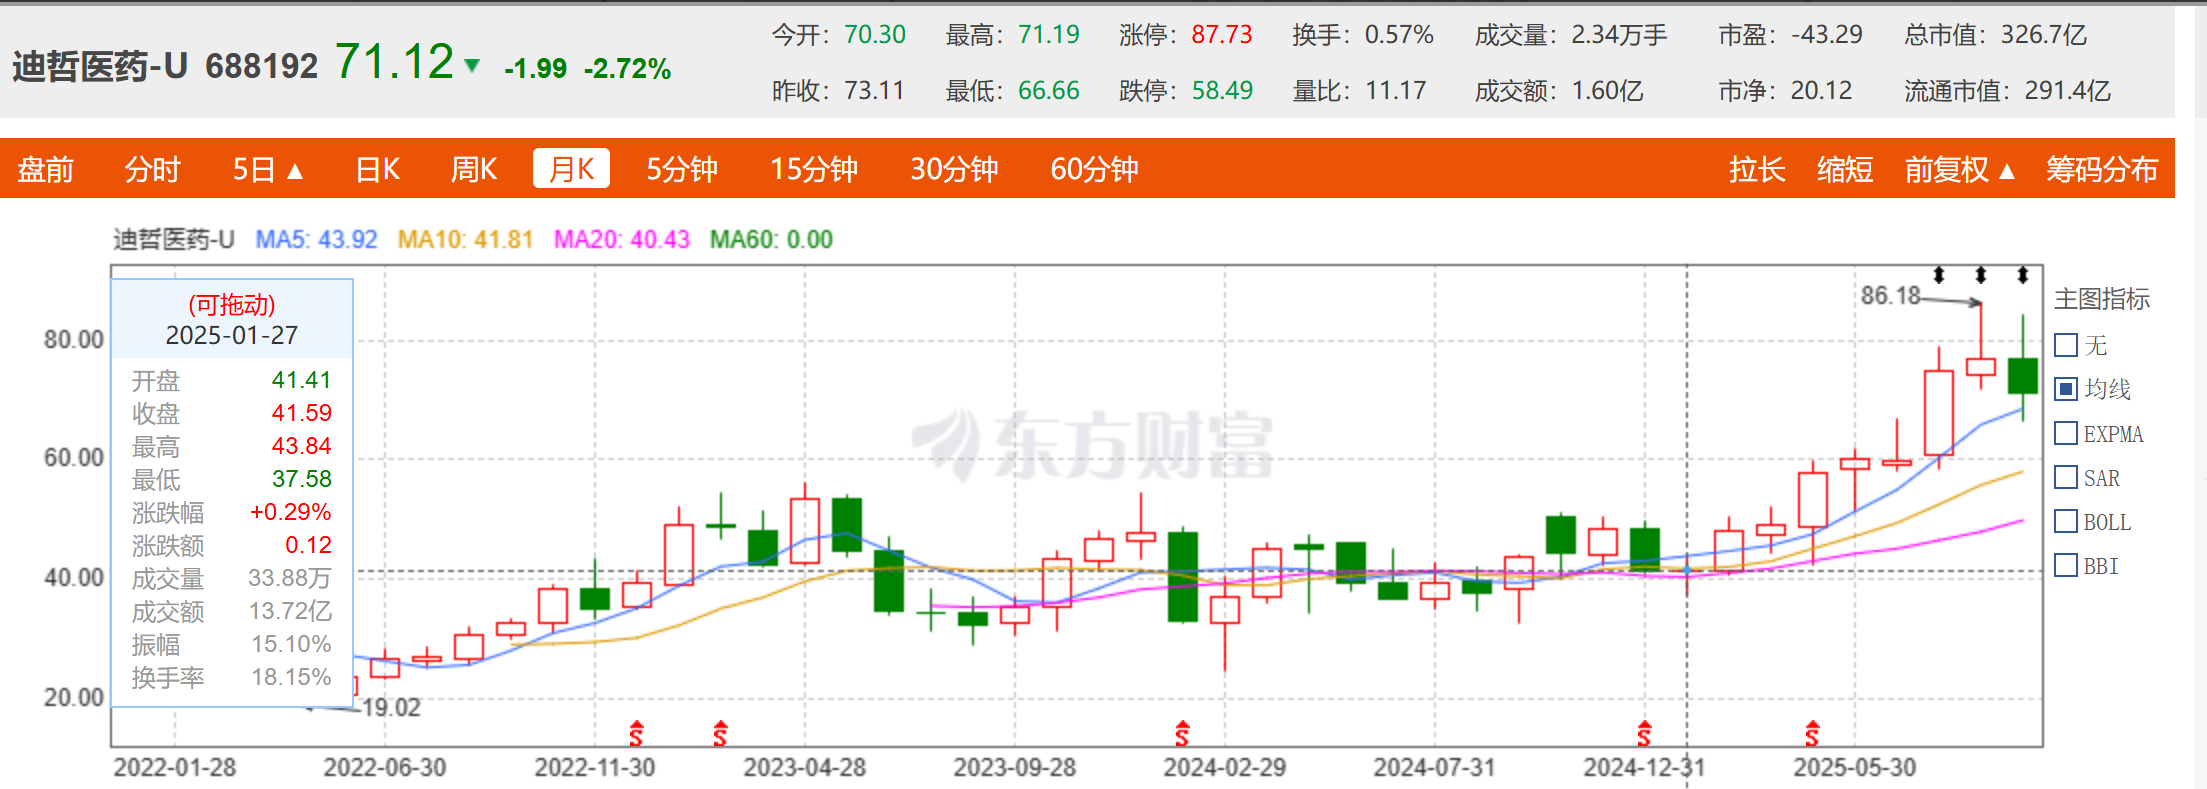Click the 总市值 value 326.7亿
The width and height of the screenshot is (2207, 789).
pos(2044,35)
